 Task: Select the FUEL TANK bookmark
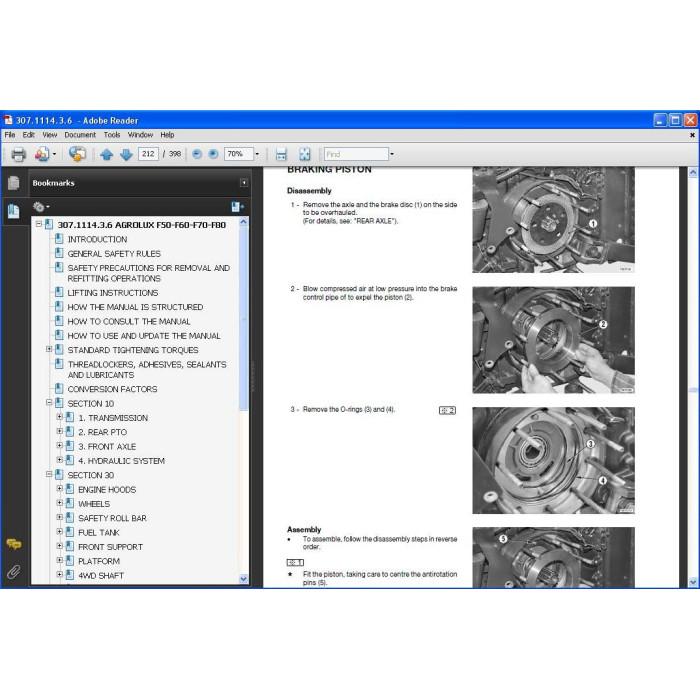pyautogui.click(x=99, y=533)
